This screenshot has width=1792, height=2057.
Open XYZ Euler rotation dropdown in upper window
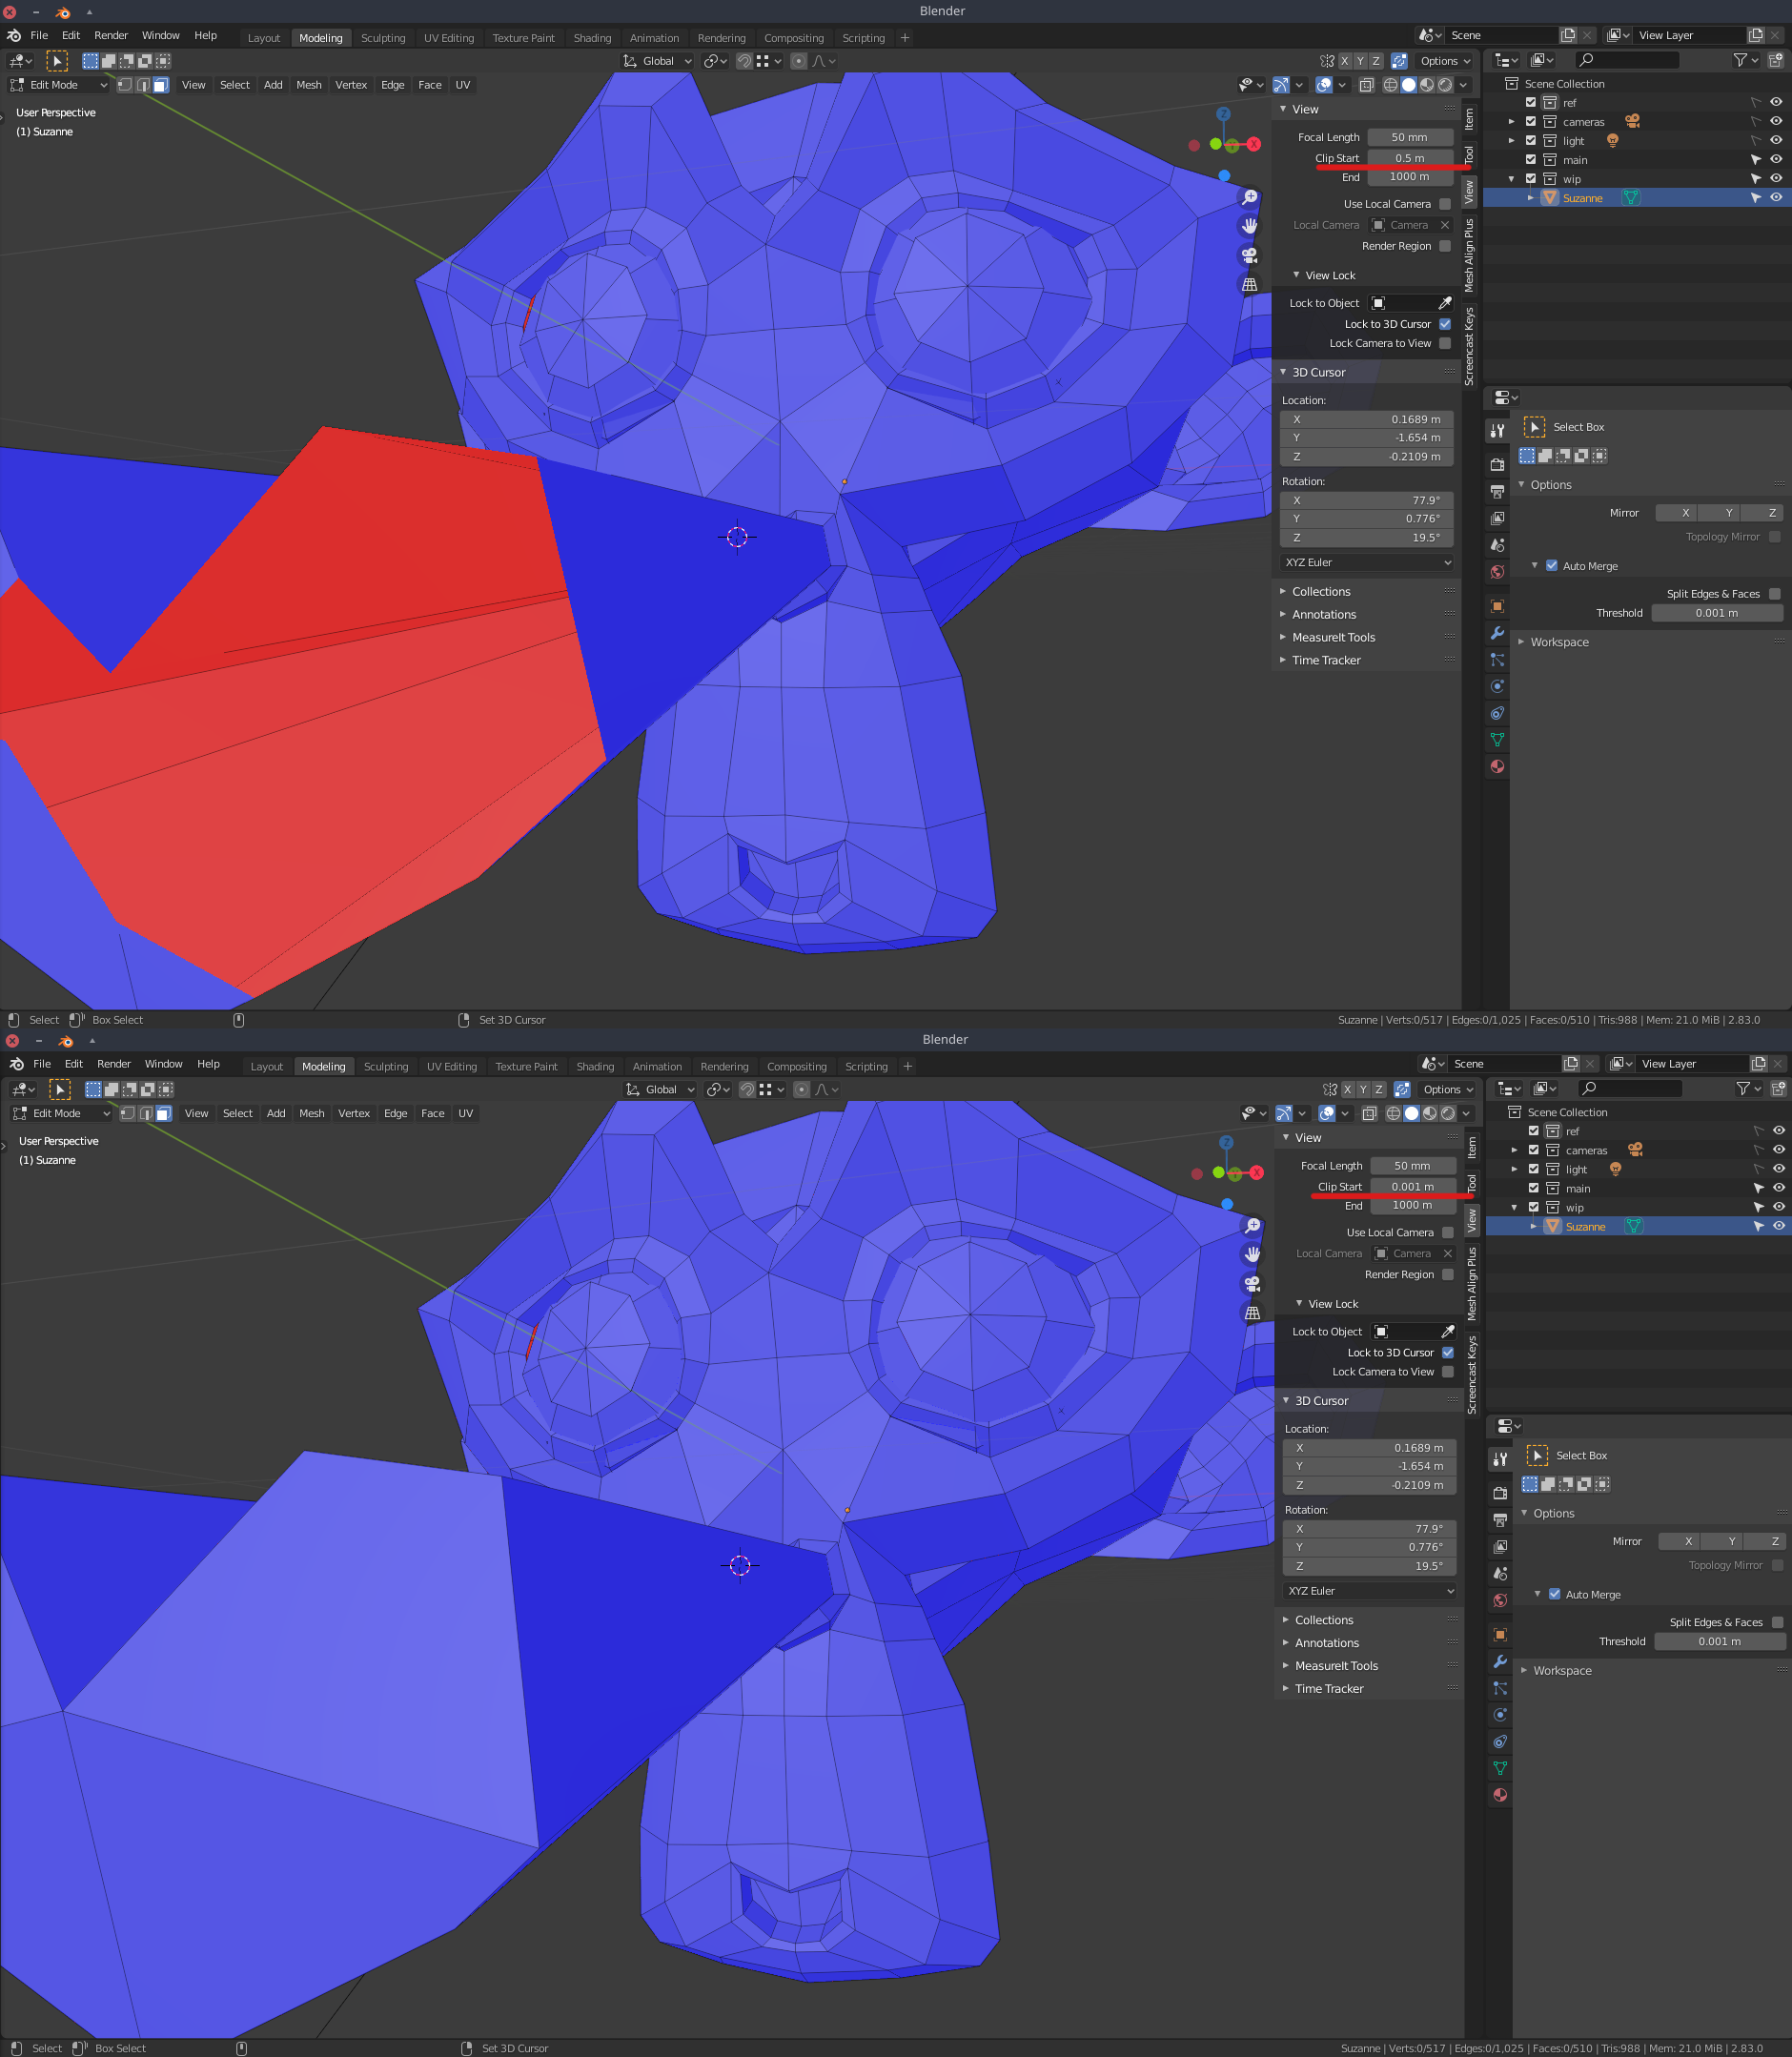pos(1366,562)
